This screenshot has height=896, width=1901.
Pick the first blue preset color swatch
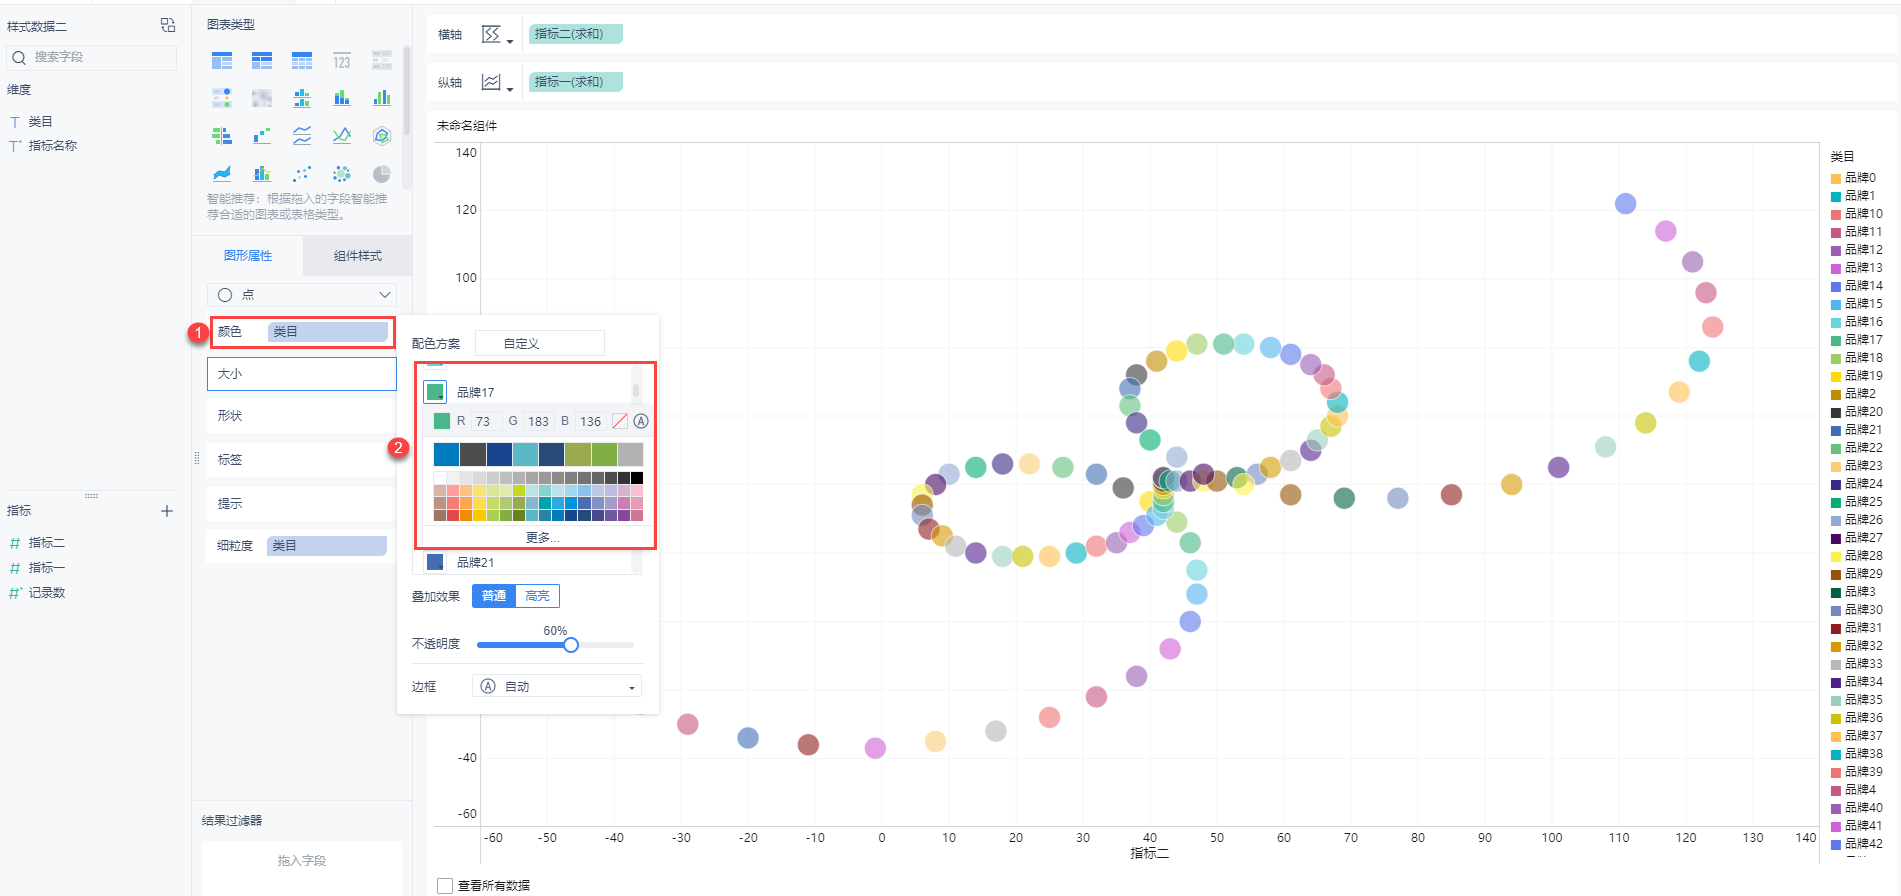pos(447,455)
